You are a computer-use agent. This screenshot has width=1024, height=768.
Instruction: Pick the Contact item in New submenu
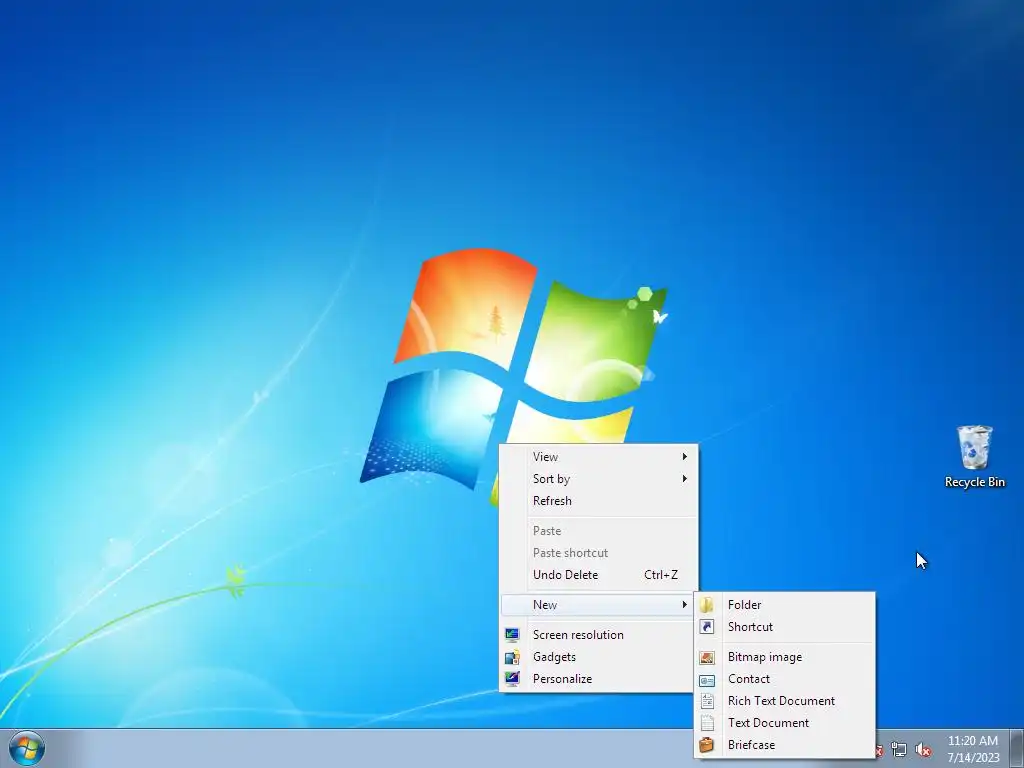[784, 679]
